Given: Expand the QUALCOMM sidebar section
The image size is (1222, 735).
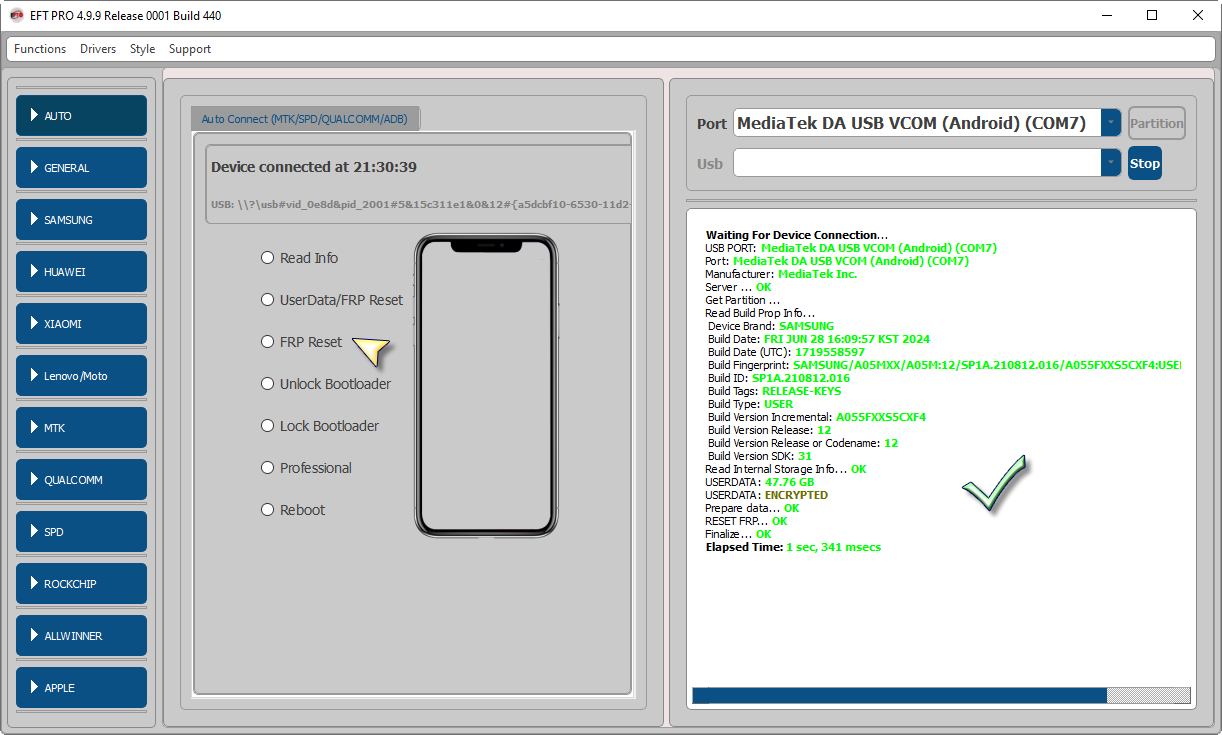Looking at the screenshot, I should 81,480.
